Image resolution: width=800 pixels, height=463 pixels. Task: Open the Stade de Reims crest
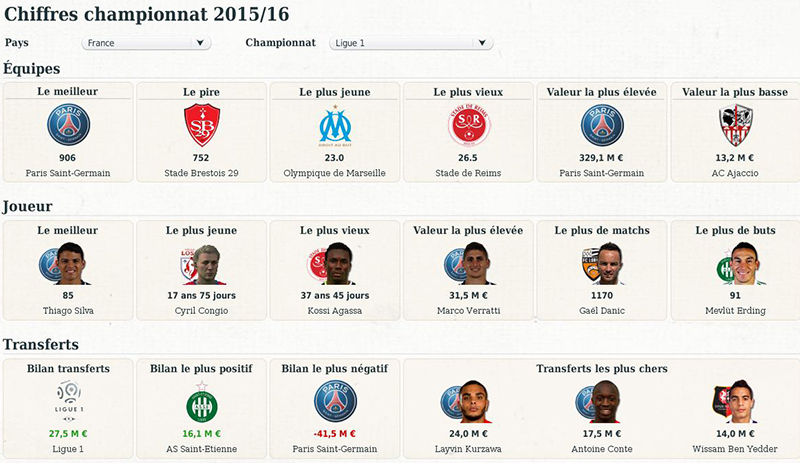(469, 125)
